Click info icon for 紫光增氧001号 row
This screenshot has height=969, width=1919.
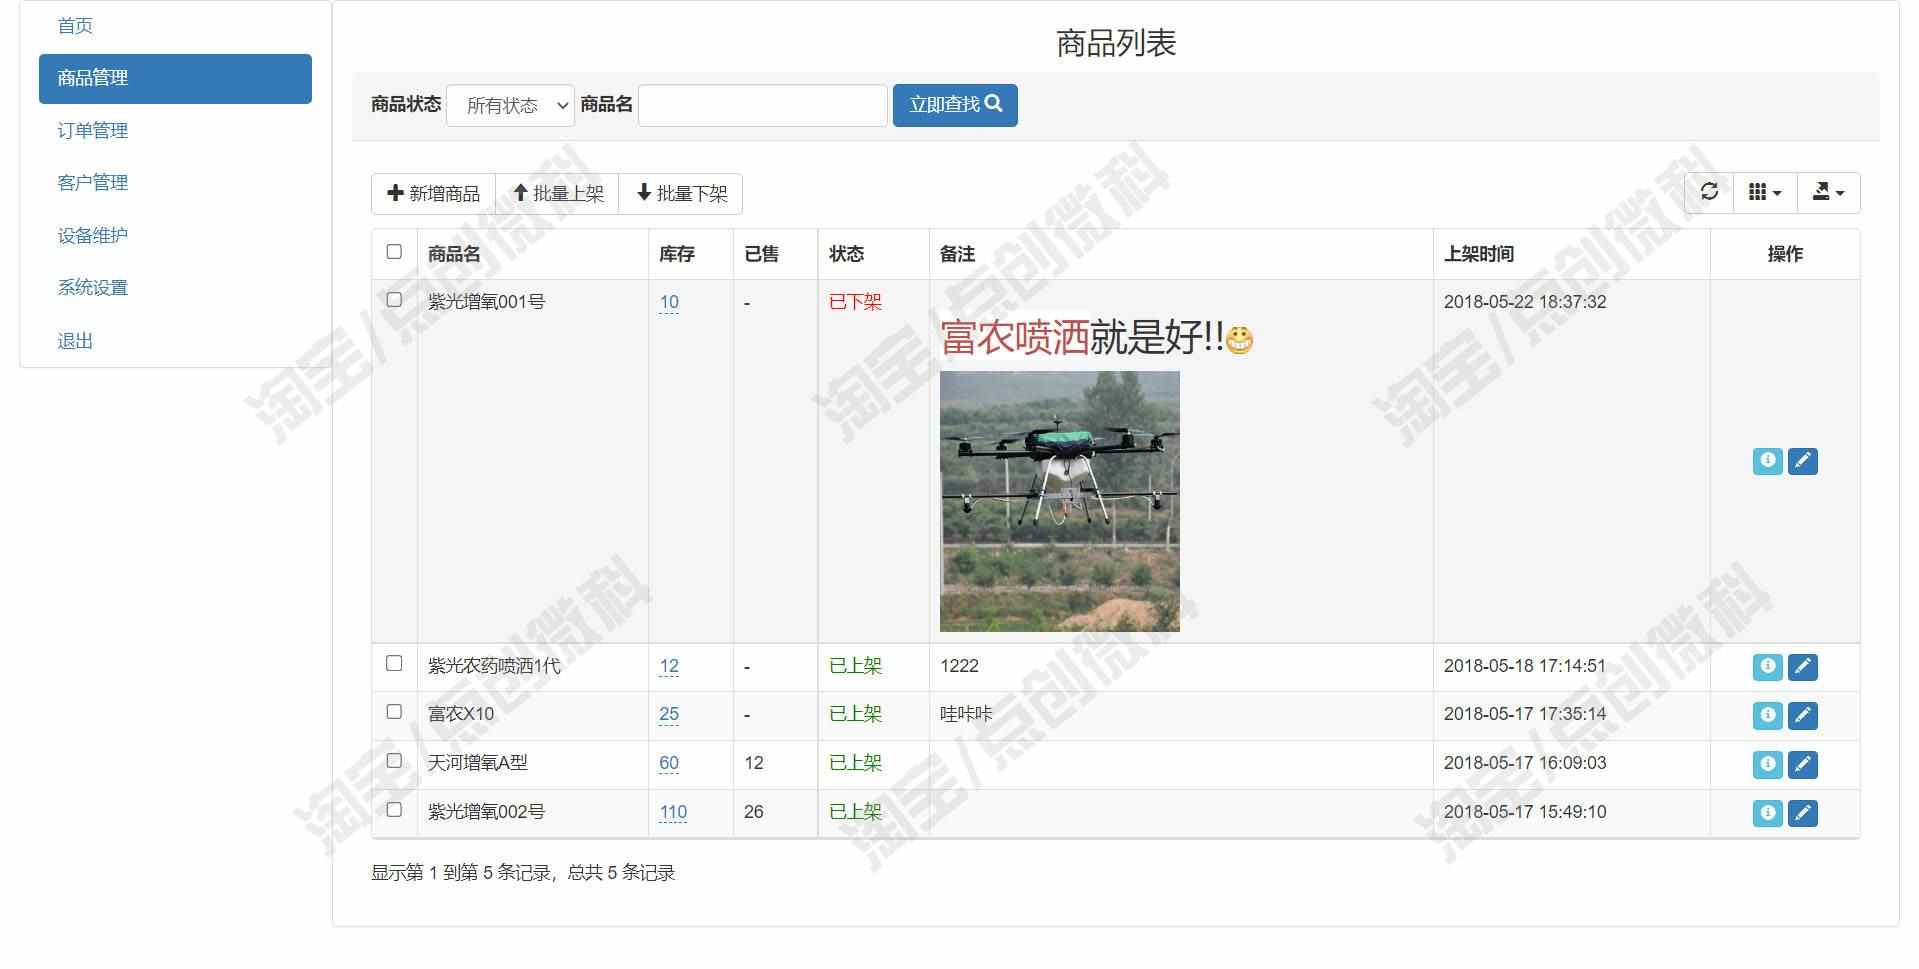(1767, 461)
